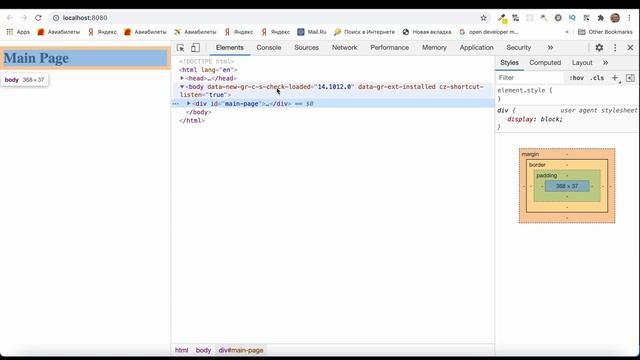This screenshot has height=360, width=640.
Task: Open the Поиск в Интернете bookmark
Action: [x=364, y=31]
